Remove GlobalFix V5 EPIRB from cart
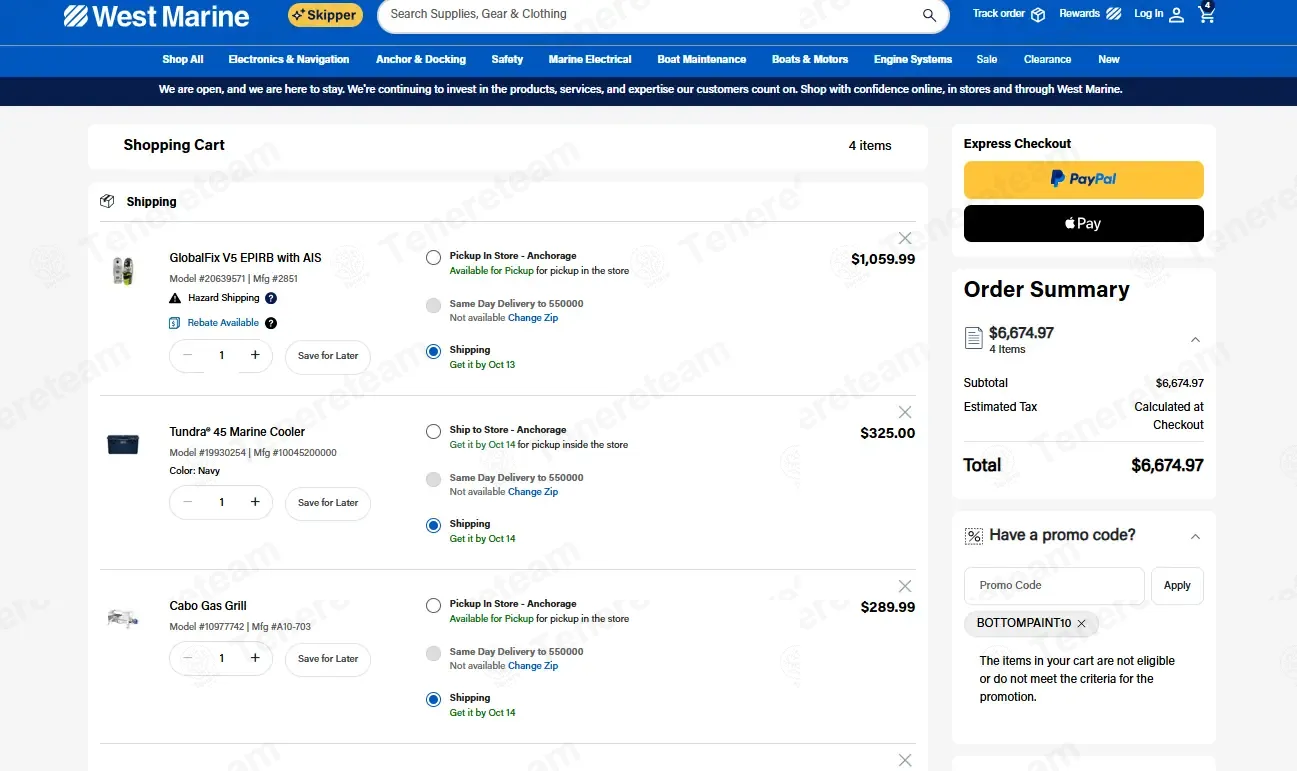1297x771 pixels. coord(905,238)
